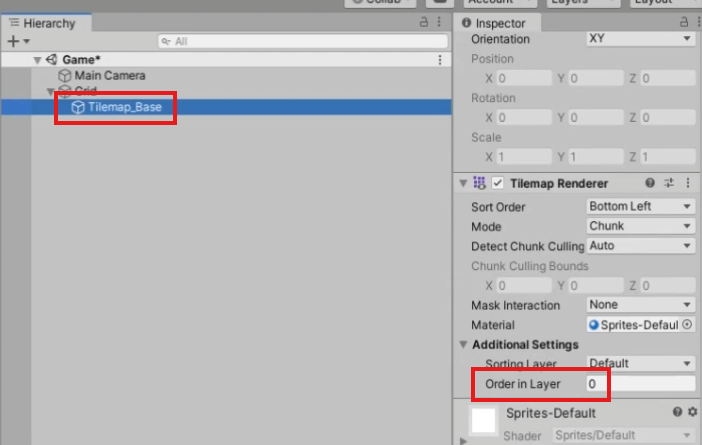The height and width of the screenshot is (445, 702).
Task: Click the Main Camera cube icon
Action: pos(65,76)
